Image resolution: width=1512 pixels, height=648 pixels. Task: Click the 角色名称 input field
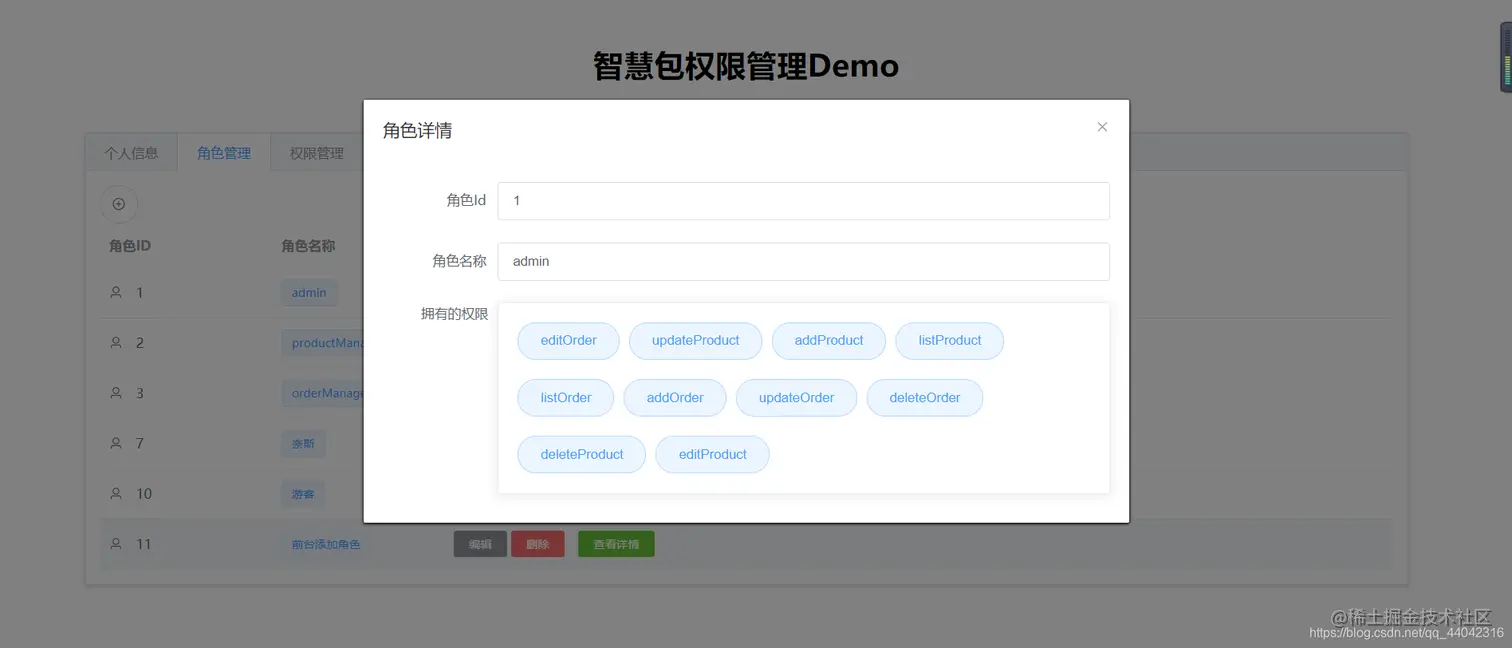coord(803,262)
